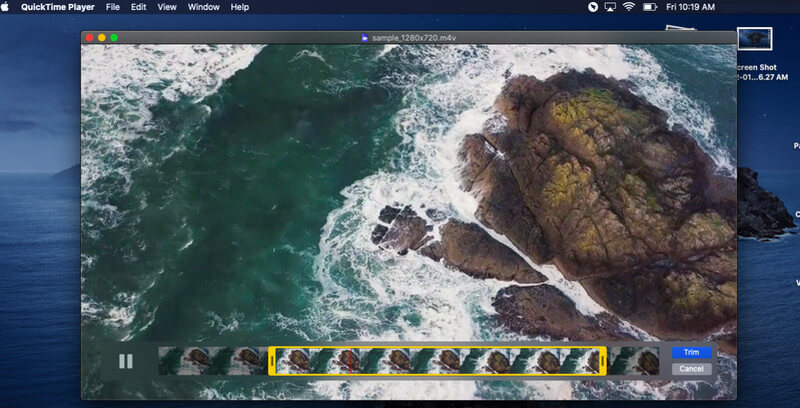Close the QuickTime window with the red button
The width and height of the screenshot is (800, 408).
pos(89,38)
